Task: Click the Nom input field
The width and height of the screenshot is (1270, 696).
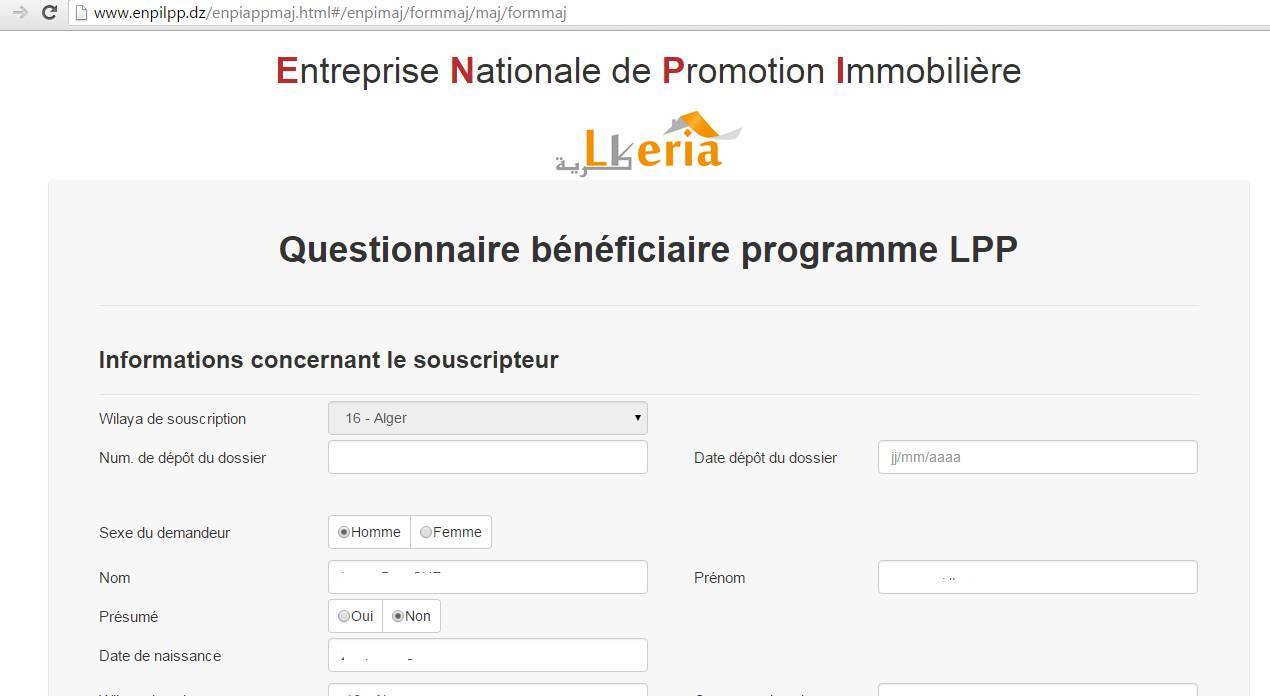Action: 488,577
